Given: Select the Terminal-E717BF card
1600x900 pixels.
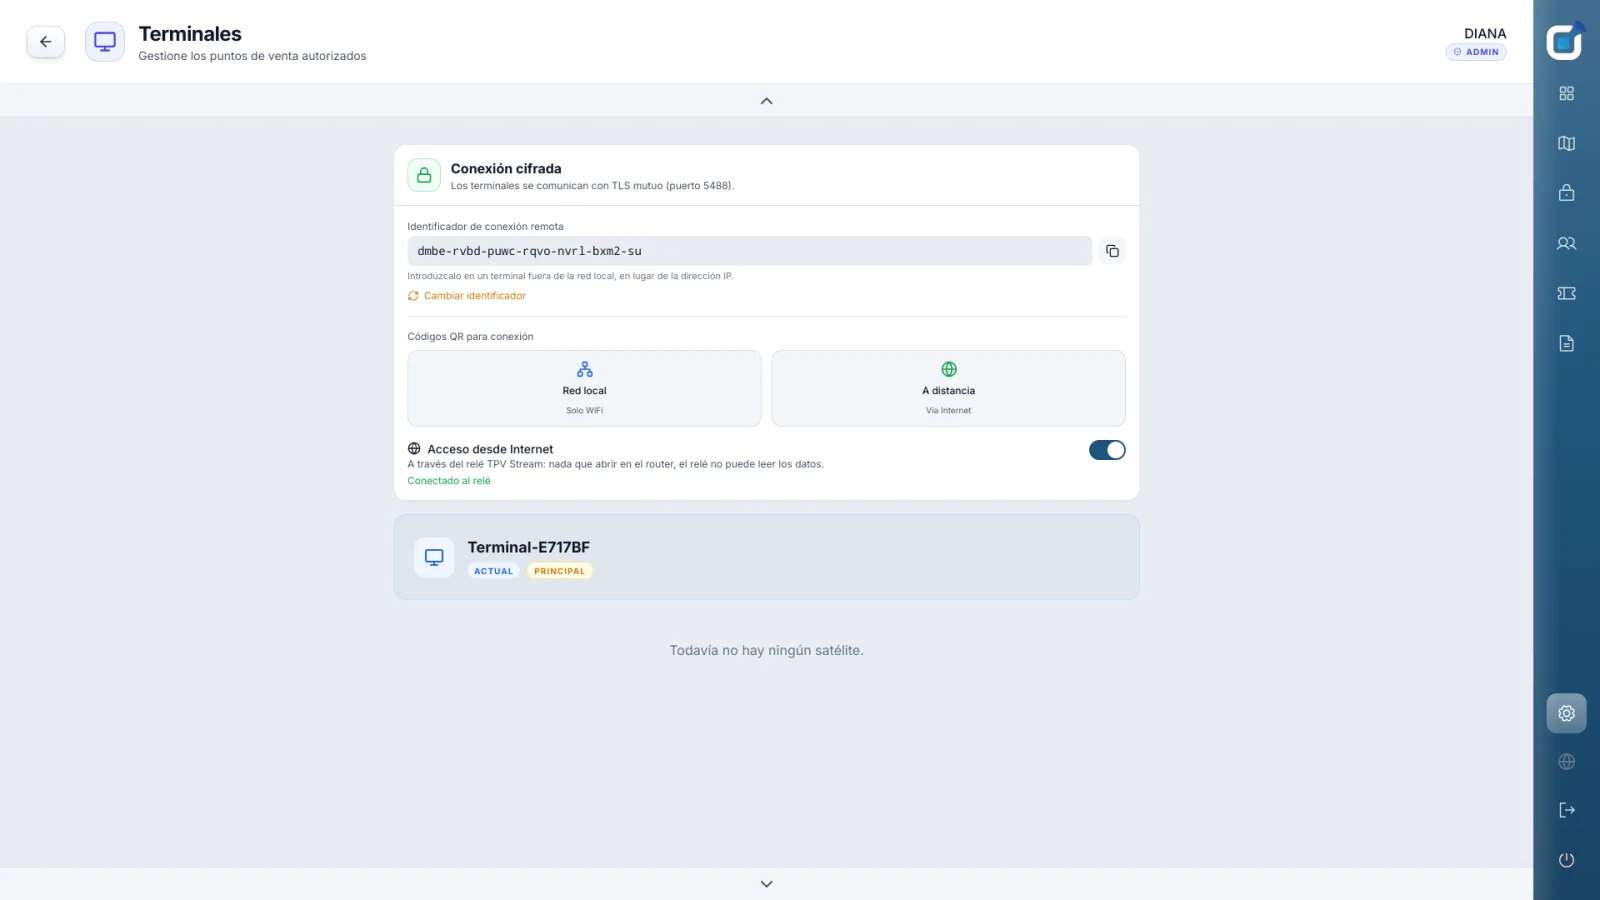Looking at the screenshot, I should click(766, 557).
